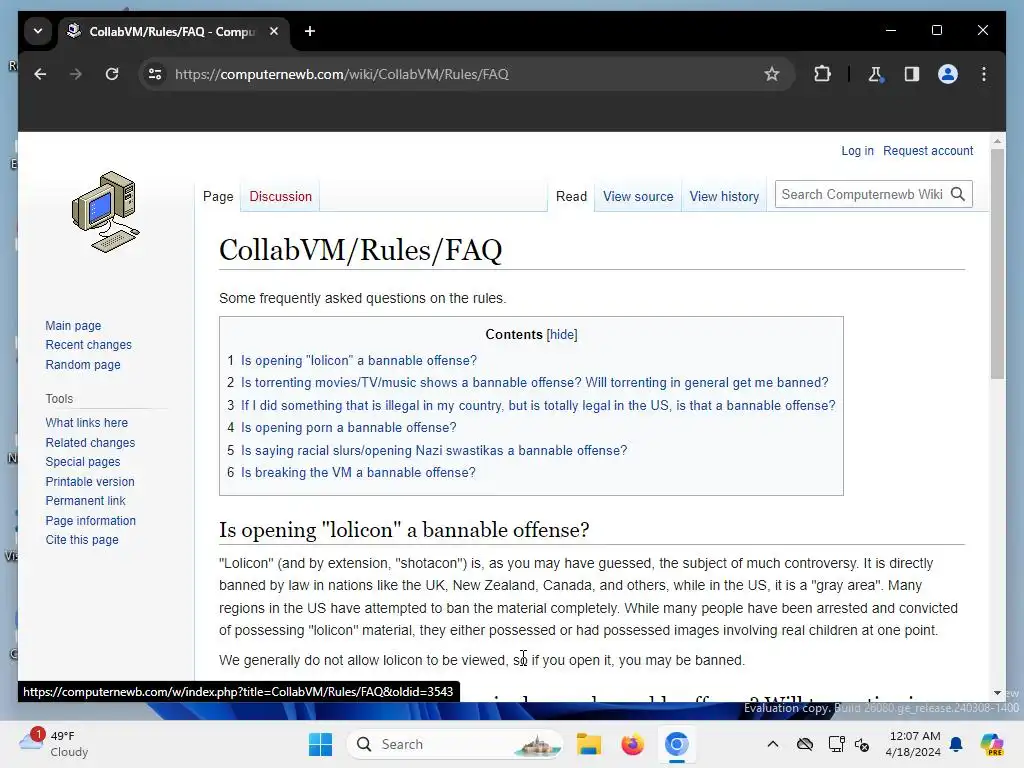Image resolution: width=1024 pixels, height=768 pixels.
Task: Open the View history tab
Action: [x=724, y=197]
